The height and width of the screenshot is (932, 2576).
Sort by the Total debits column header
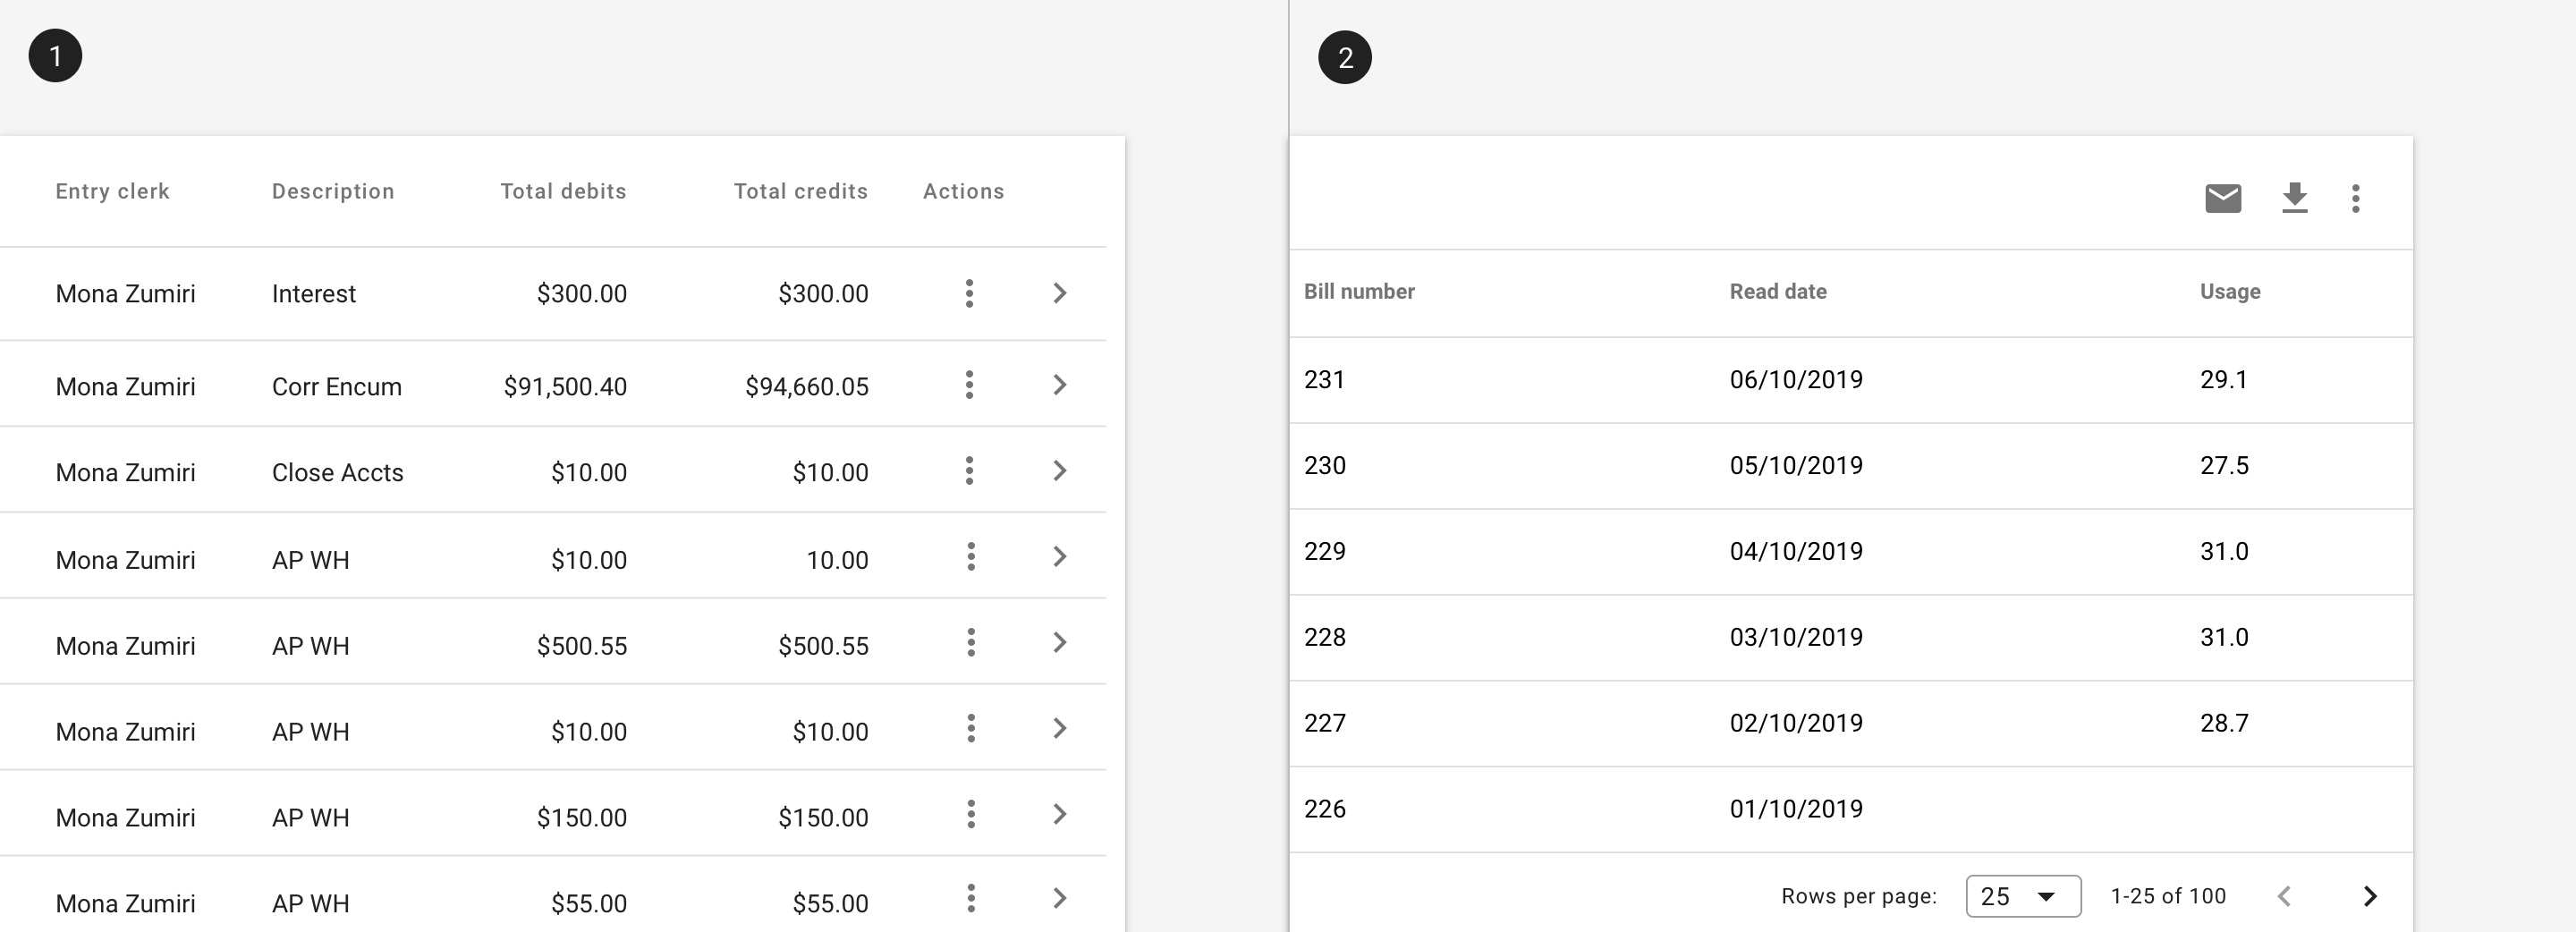[563, 191]
